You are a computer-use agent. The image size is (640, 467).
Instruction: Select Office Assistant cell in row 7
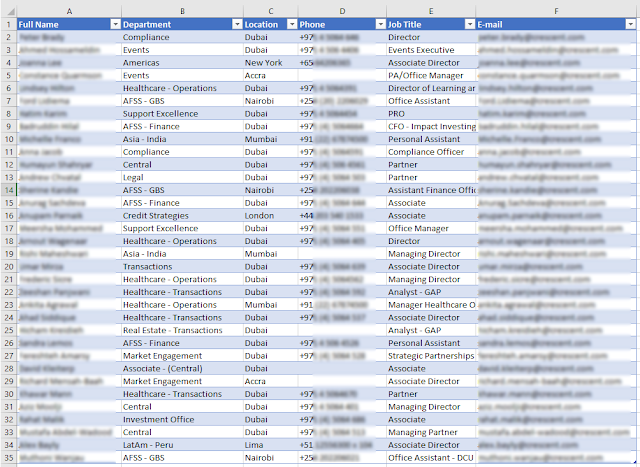(431, 101)
